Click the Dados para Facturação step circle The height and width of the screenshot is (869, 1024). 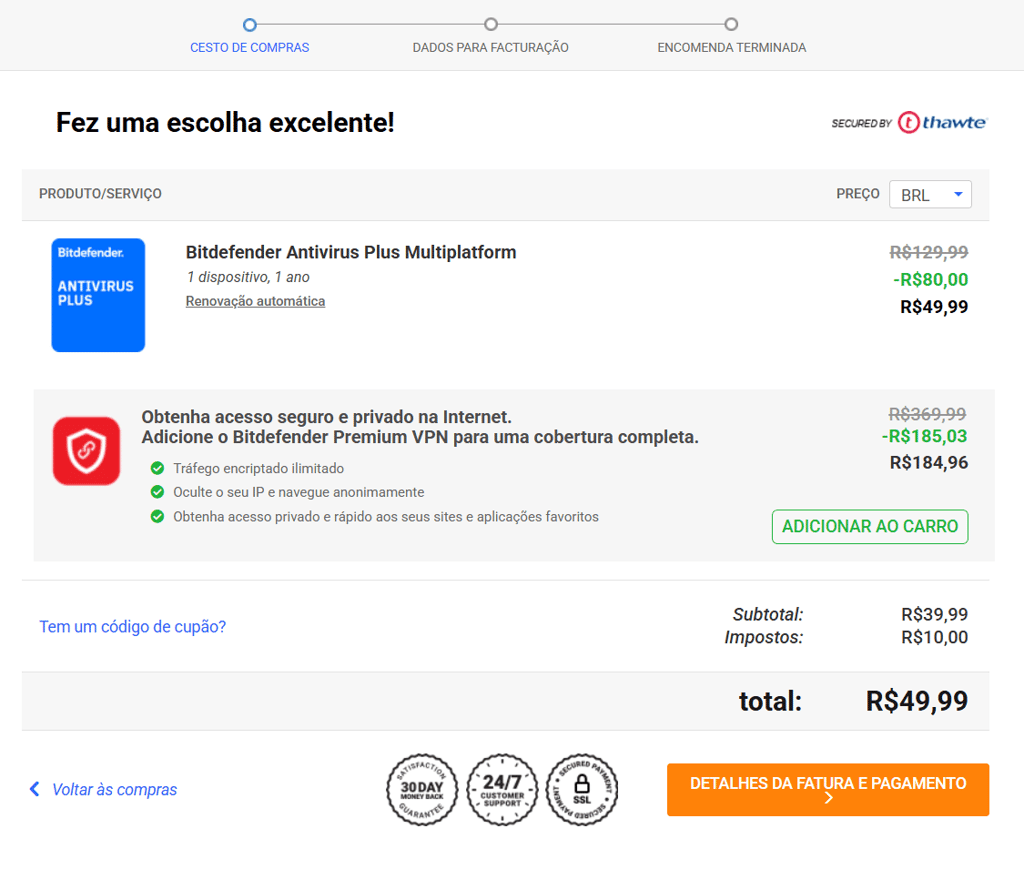click(490, 24)
